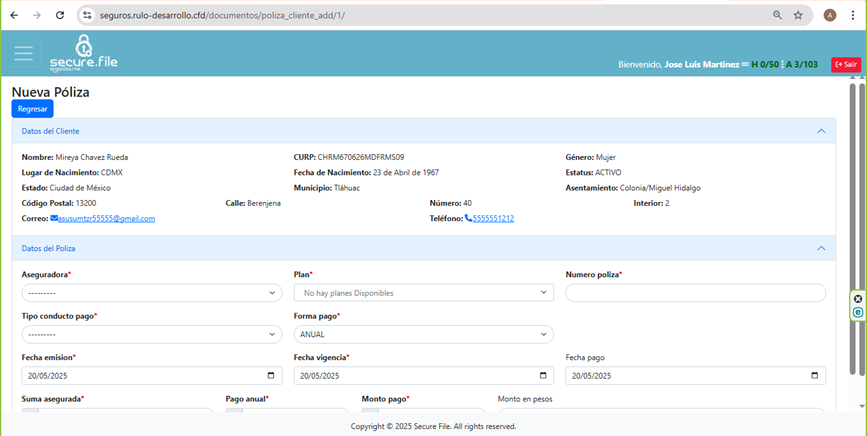Open calendar picker in Fecha pago
This screenshot has width=867, height=436.
coord(816,376)
